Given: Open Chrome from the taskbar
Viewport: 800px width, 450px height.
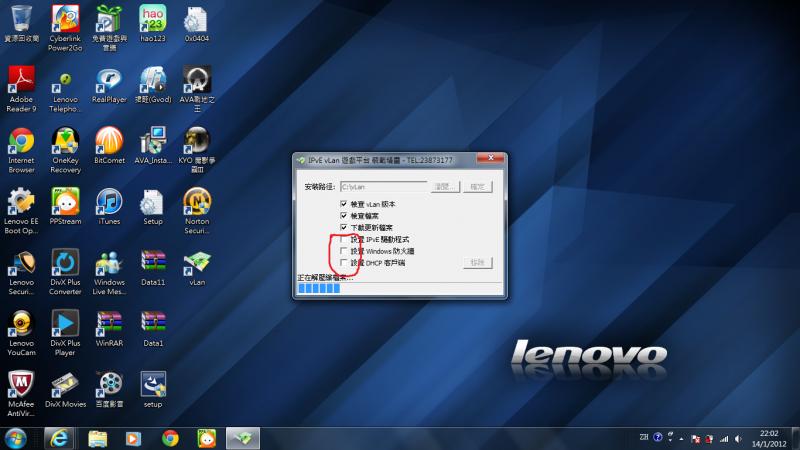Looking at the screenshot, I should point(170,439).
